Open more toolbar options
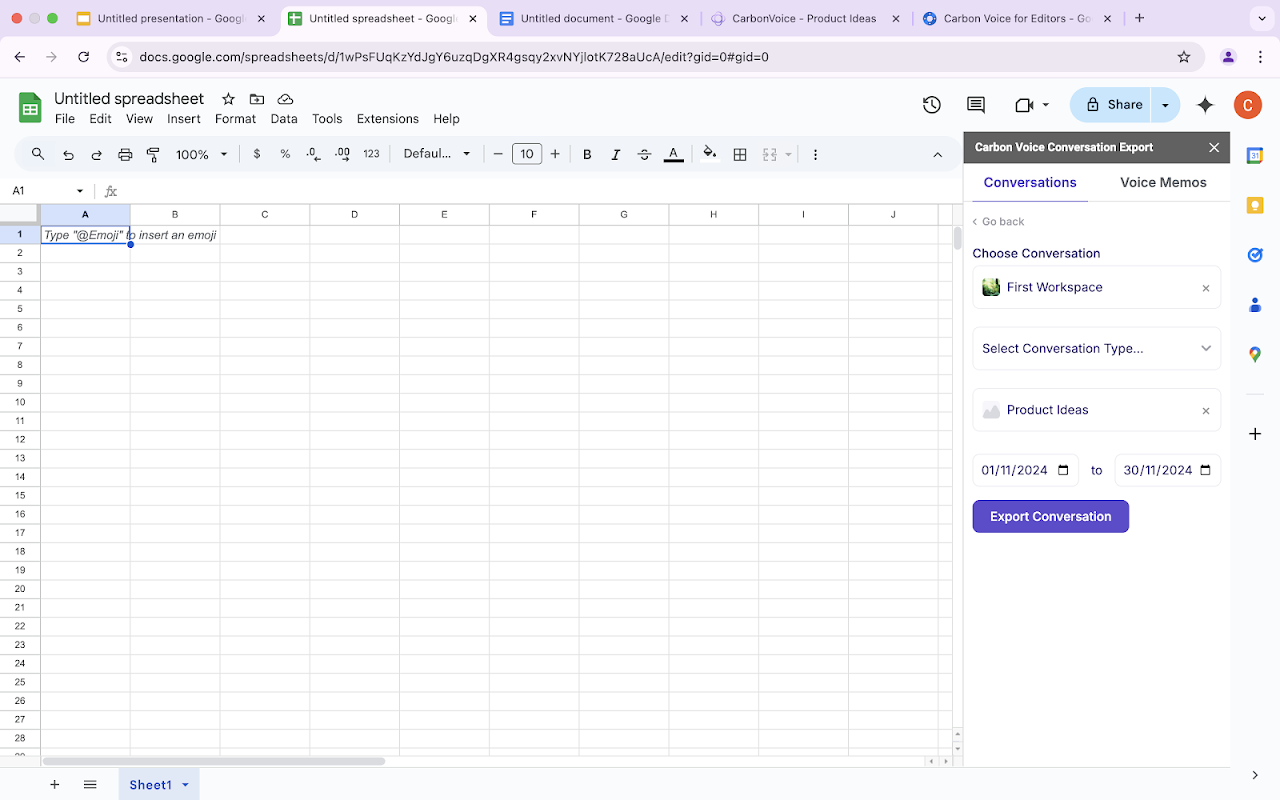Viewport: 1280px width, 800px height. pyautogui.click(x=816, y=155)
